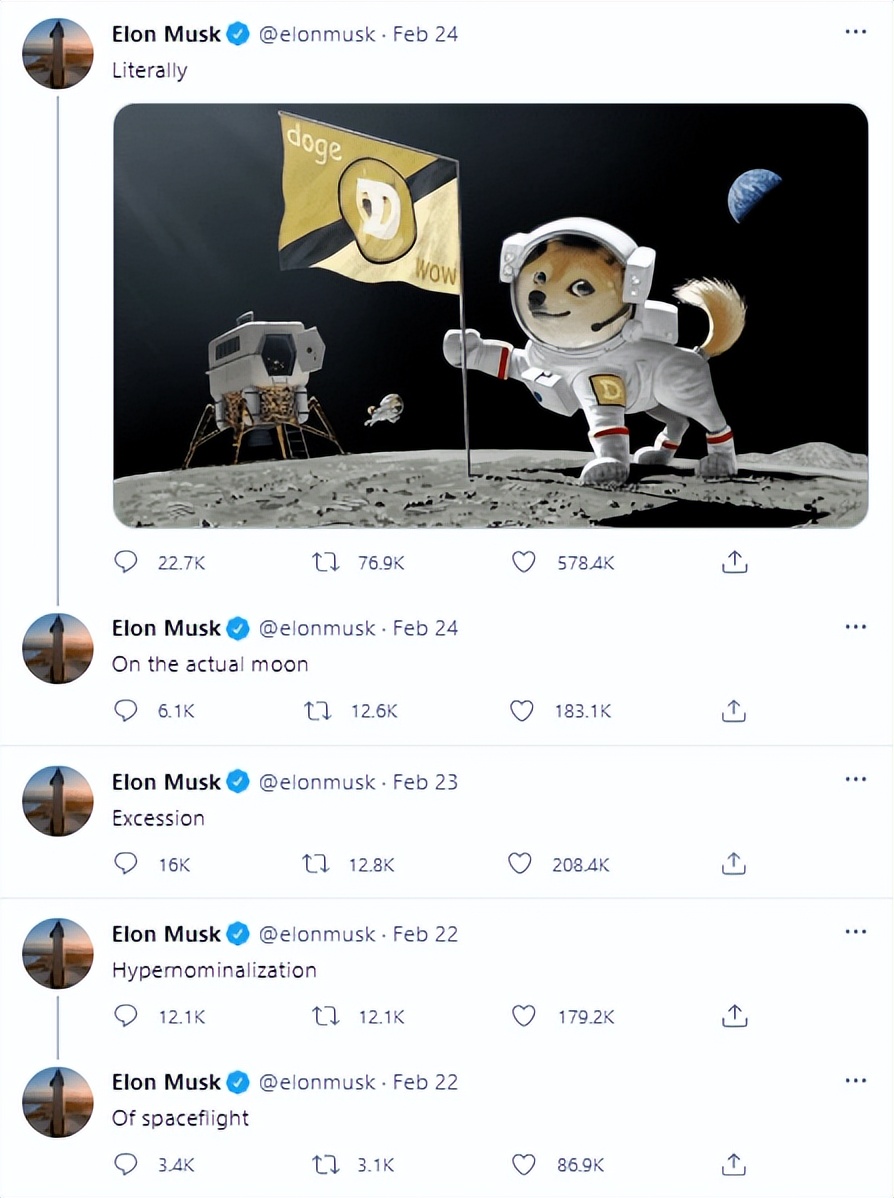Like the 'Of spaceflight' tweet

(x=522, y=1164)
